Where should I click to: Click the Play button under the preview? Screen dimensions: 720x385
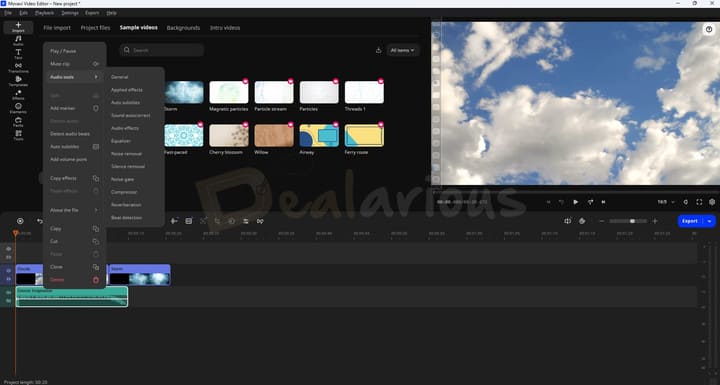[x=575, y=202]
